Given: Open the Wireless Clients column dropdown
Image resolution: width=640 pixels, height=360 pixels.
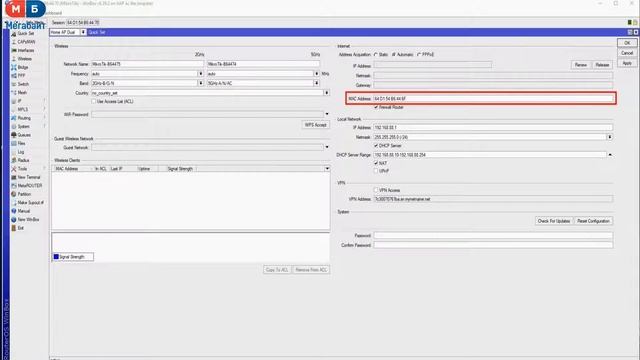Looking at the screenshot, I should pyautogui.click(x=327, y=169).
